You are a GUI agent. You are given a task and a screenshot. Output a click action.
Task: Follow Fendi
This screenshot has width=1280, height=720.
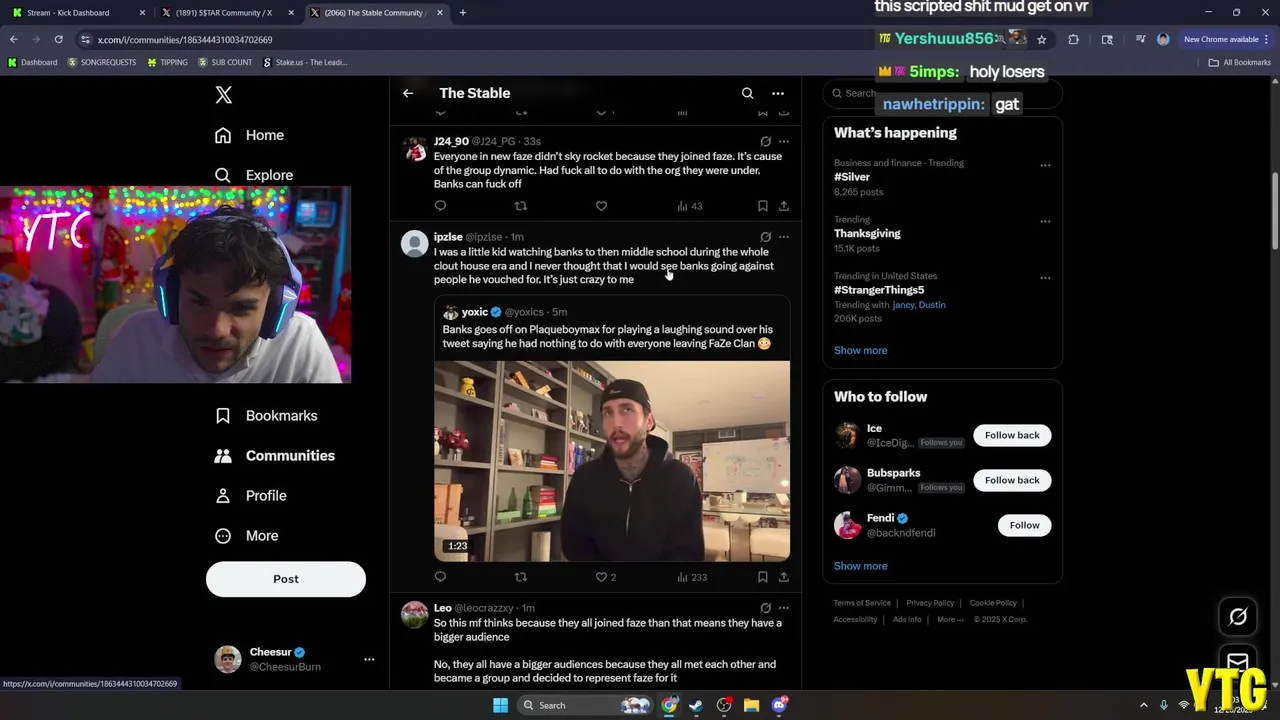[x=1024, y=525]
